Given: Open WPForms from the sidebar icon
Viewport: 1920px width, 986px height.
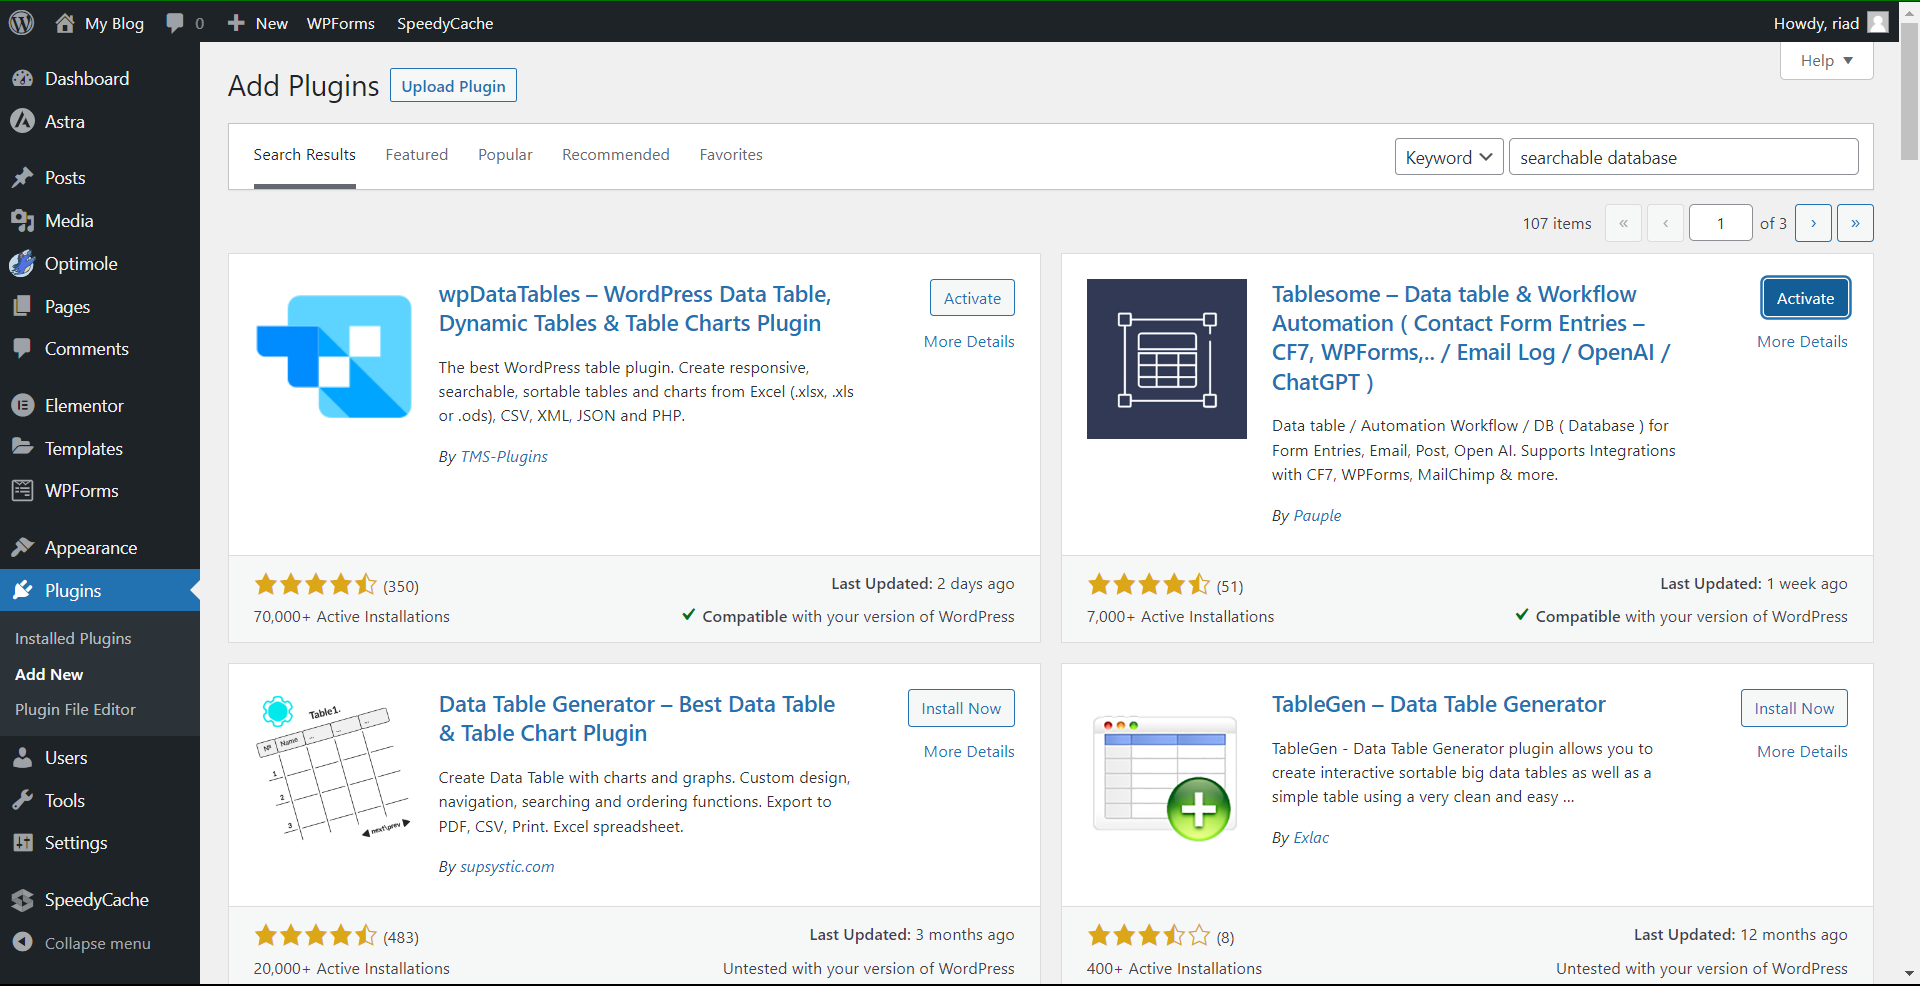Looking at the screenshot, I should tap(24, 490).
